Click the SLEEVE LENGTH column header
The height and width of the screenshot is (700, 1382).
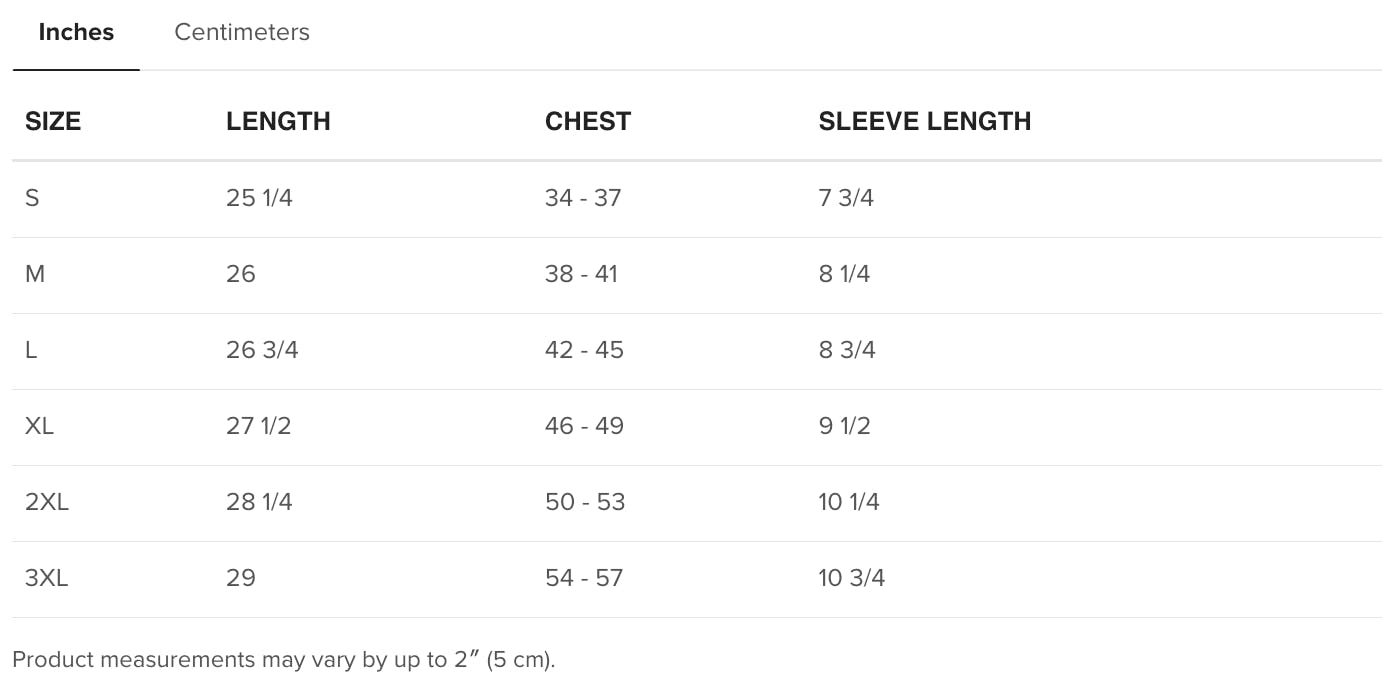pos(925,121)
